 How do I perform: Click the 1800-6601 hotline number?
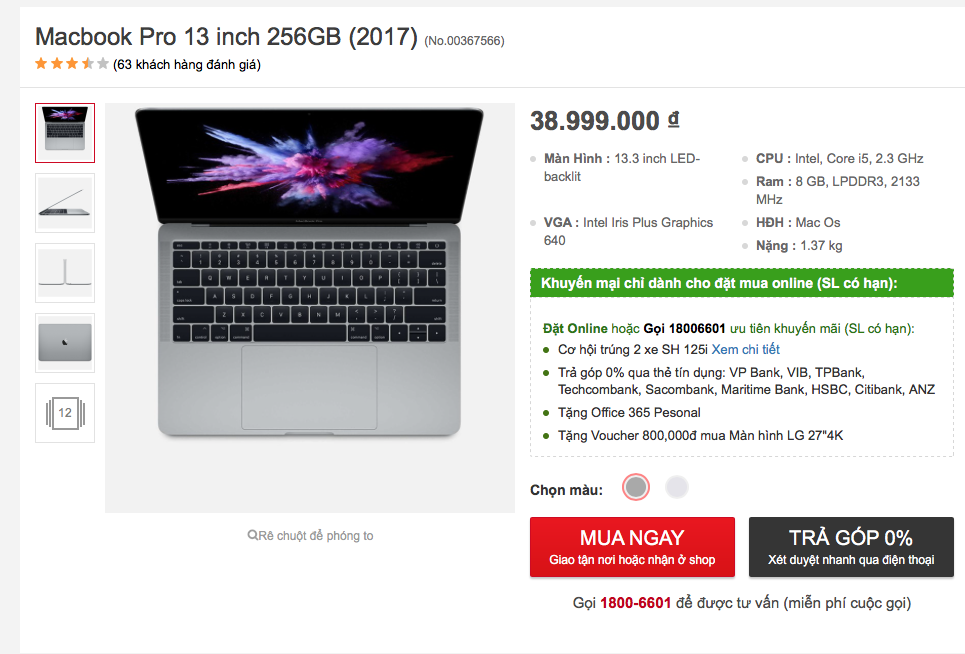click(x=635, y=603)
